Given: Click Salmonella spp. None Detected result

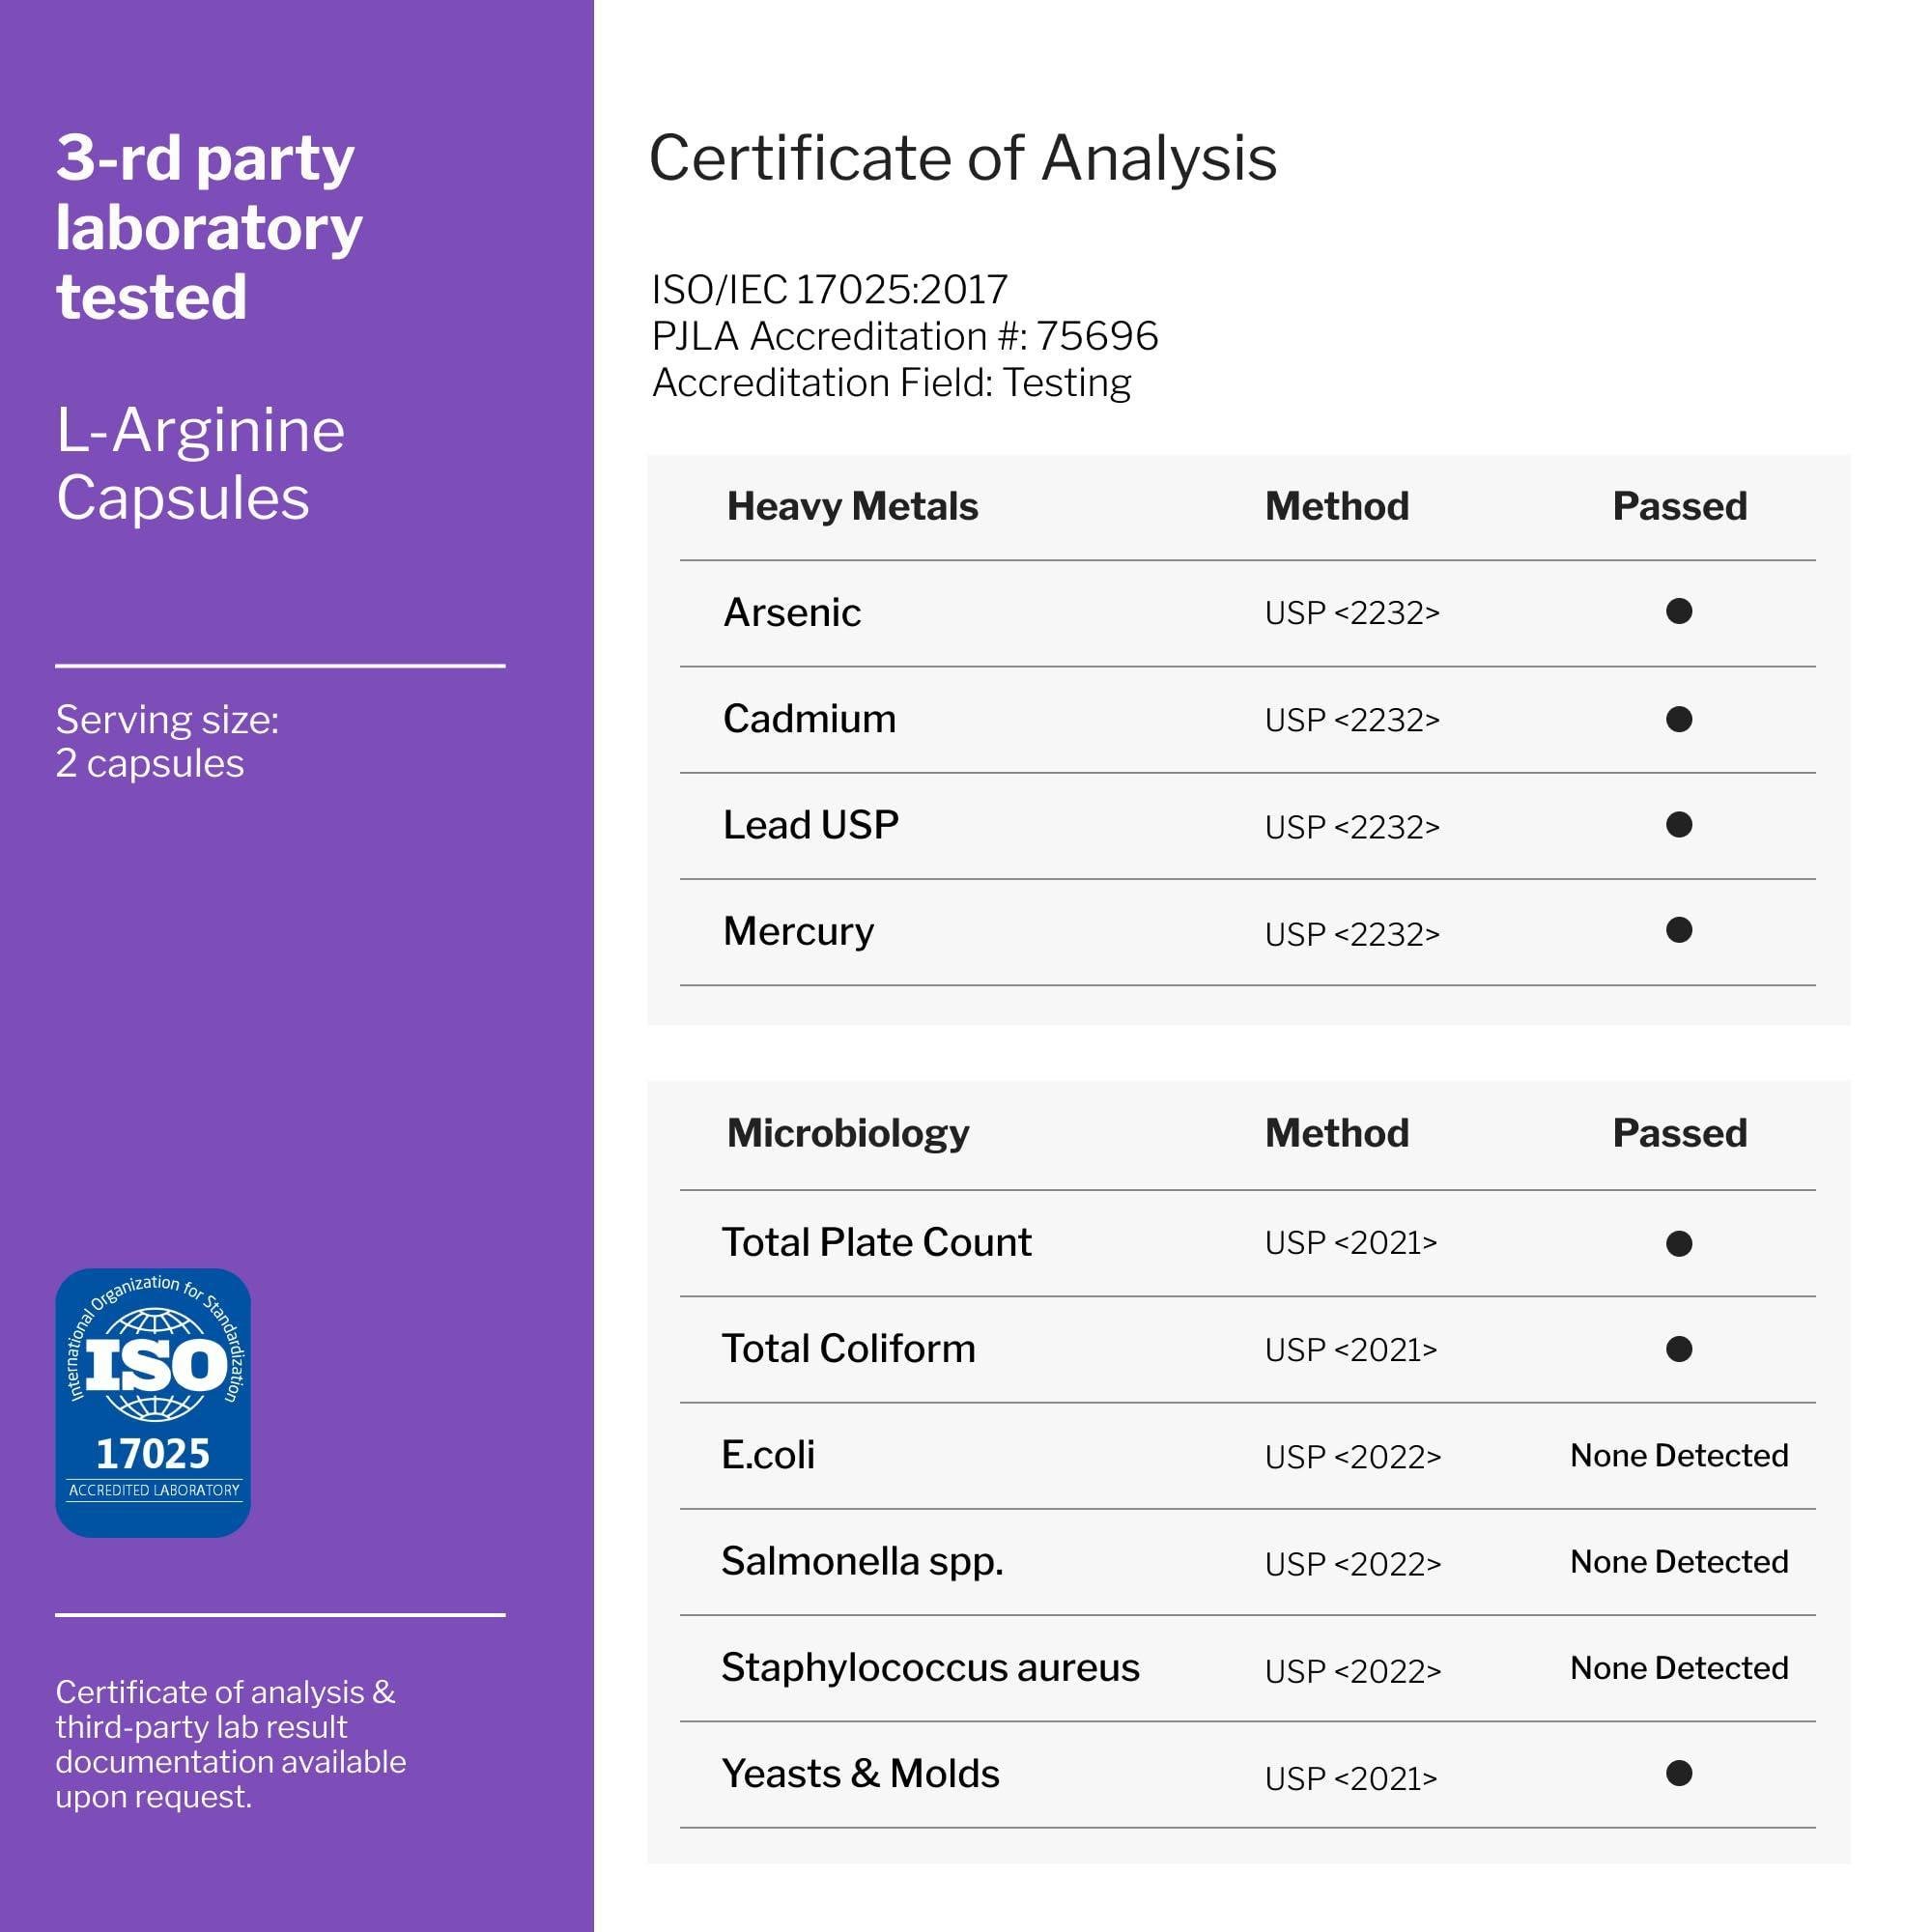Looking at the screenshot, I should (x=1679, y=1561).
